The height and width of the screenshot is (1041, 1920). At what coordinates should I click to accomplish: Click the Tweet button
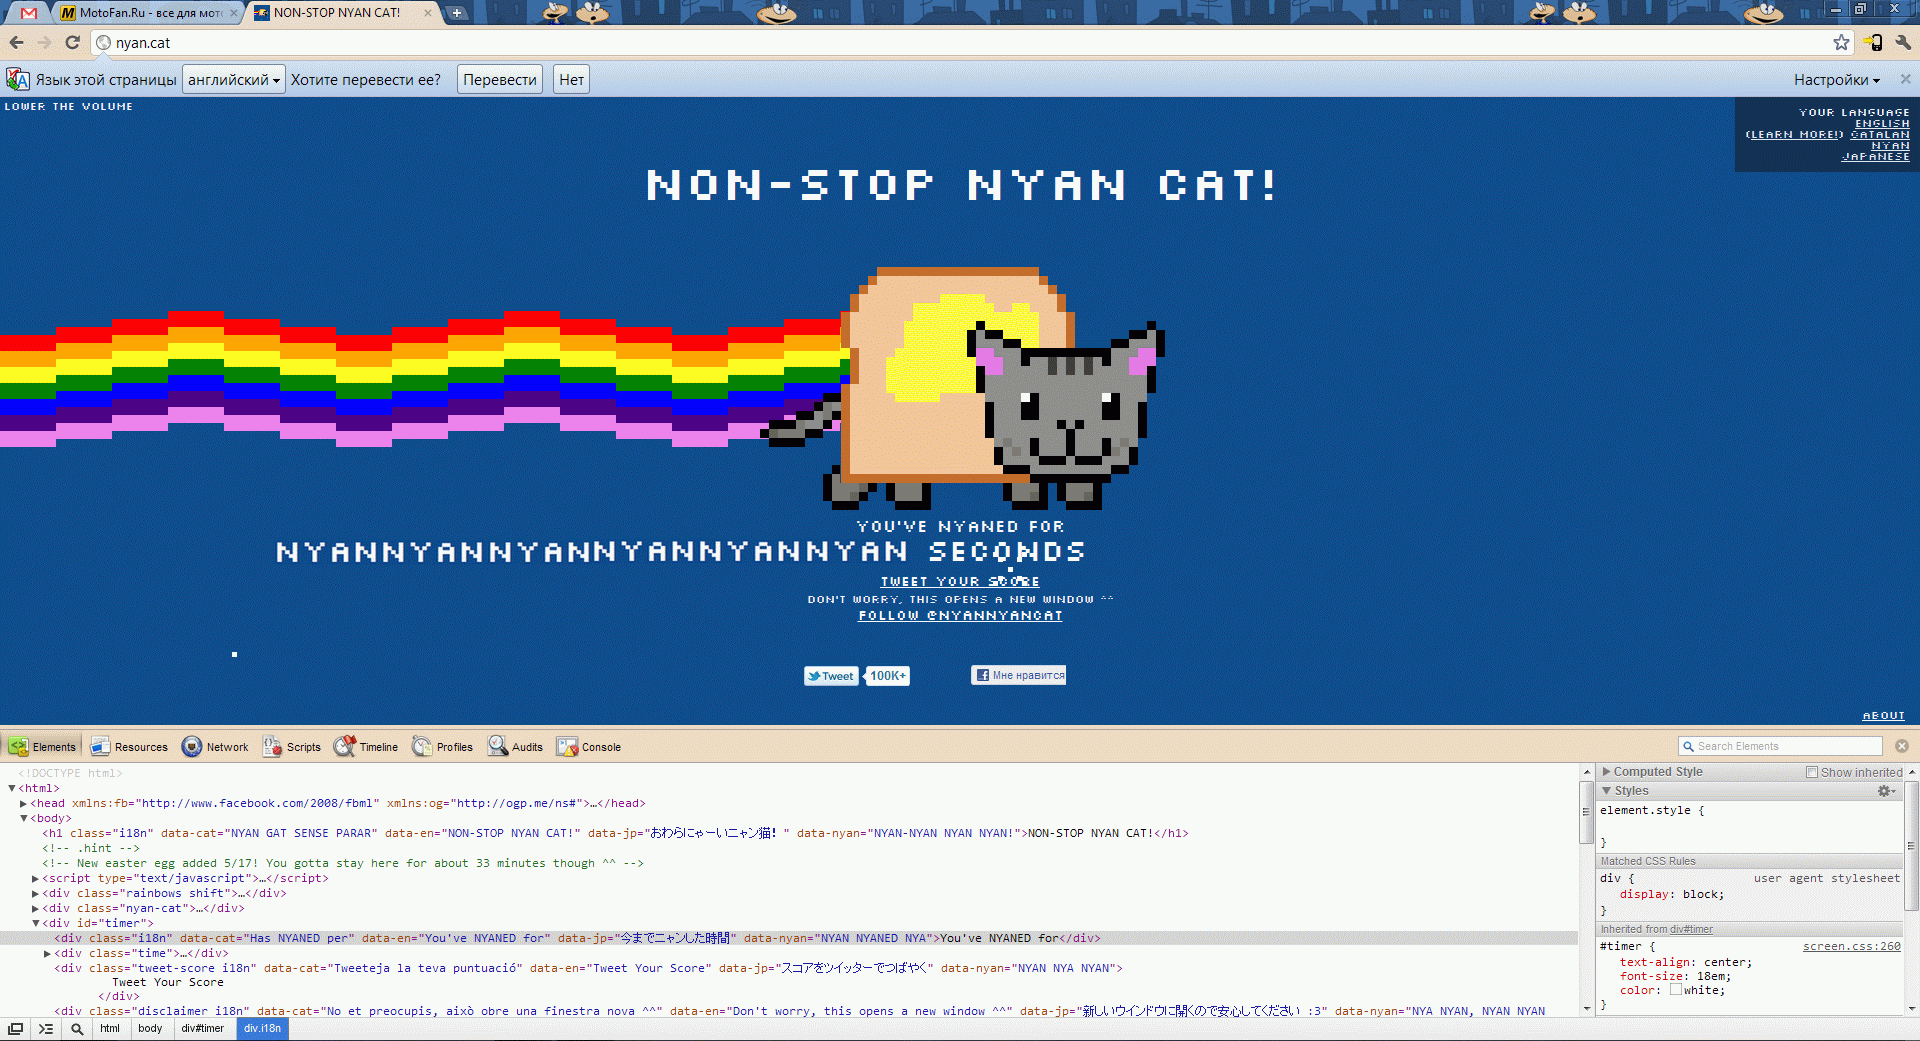(x=831, y=676)
